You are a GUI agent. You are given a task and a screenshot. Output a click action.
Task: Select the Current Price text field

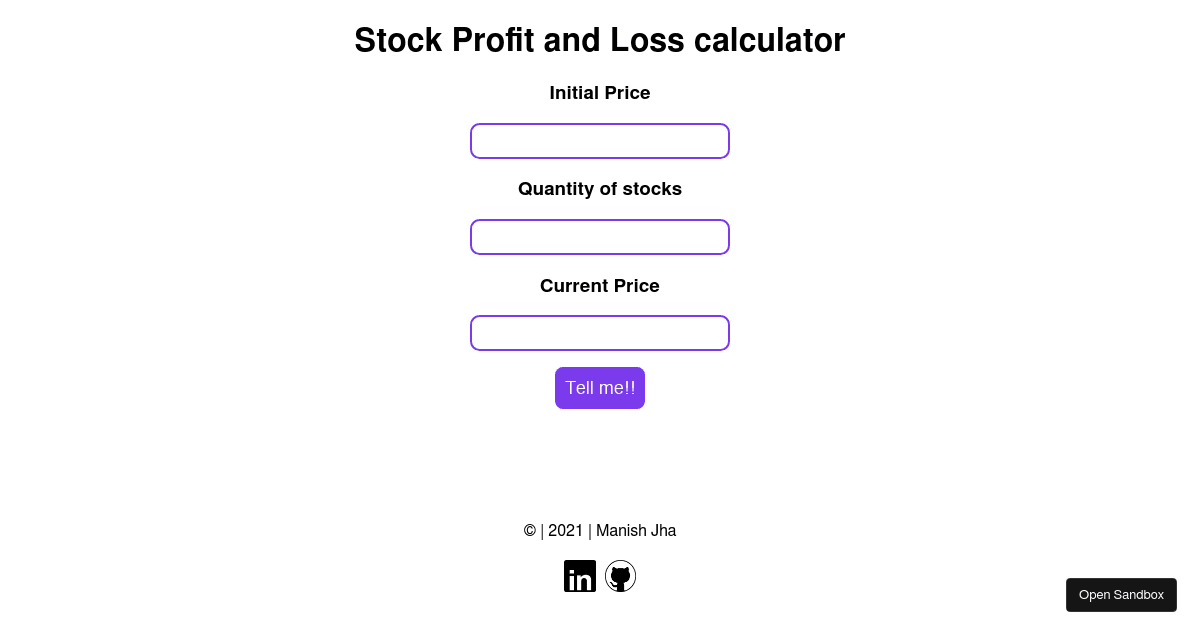(600, 333)
